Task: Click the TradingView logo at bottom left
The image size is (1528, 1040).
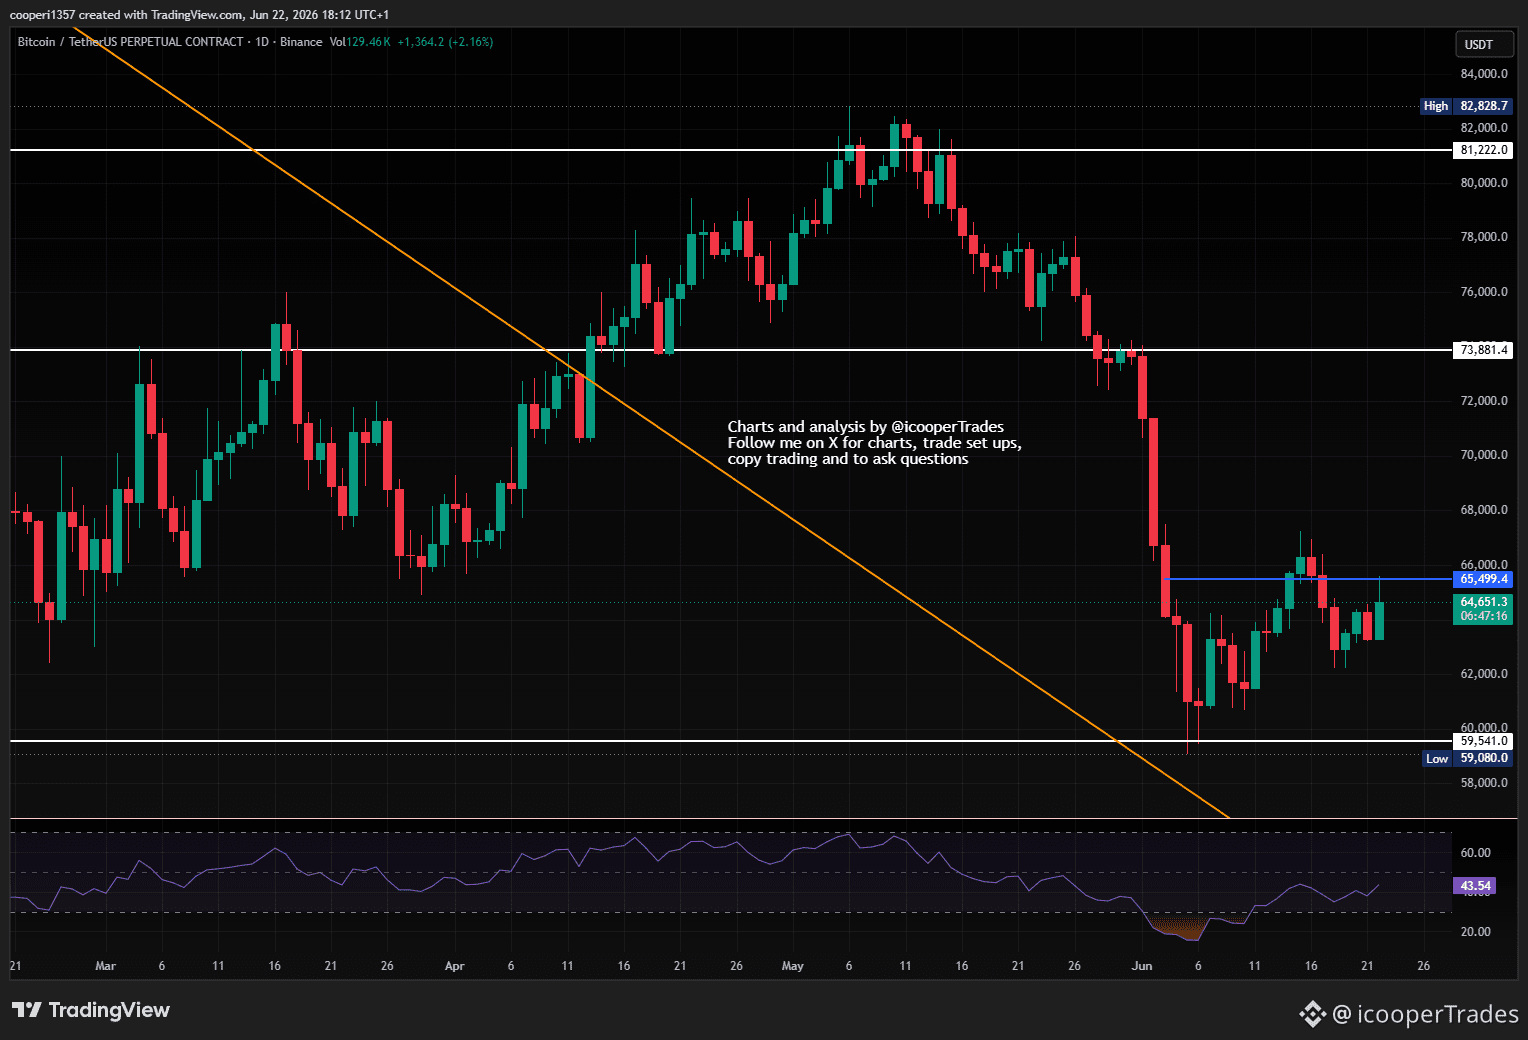Action: [x=91, y=1010]
